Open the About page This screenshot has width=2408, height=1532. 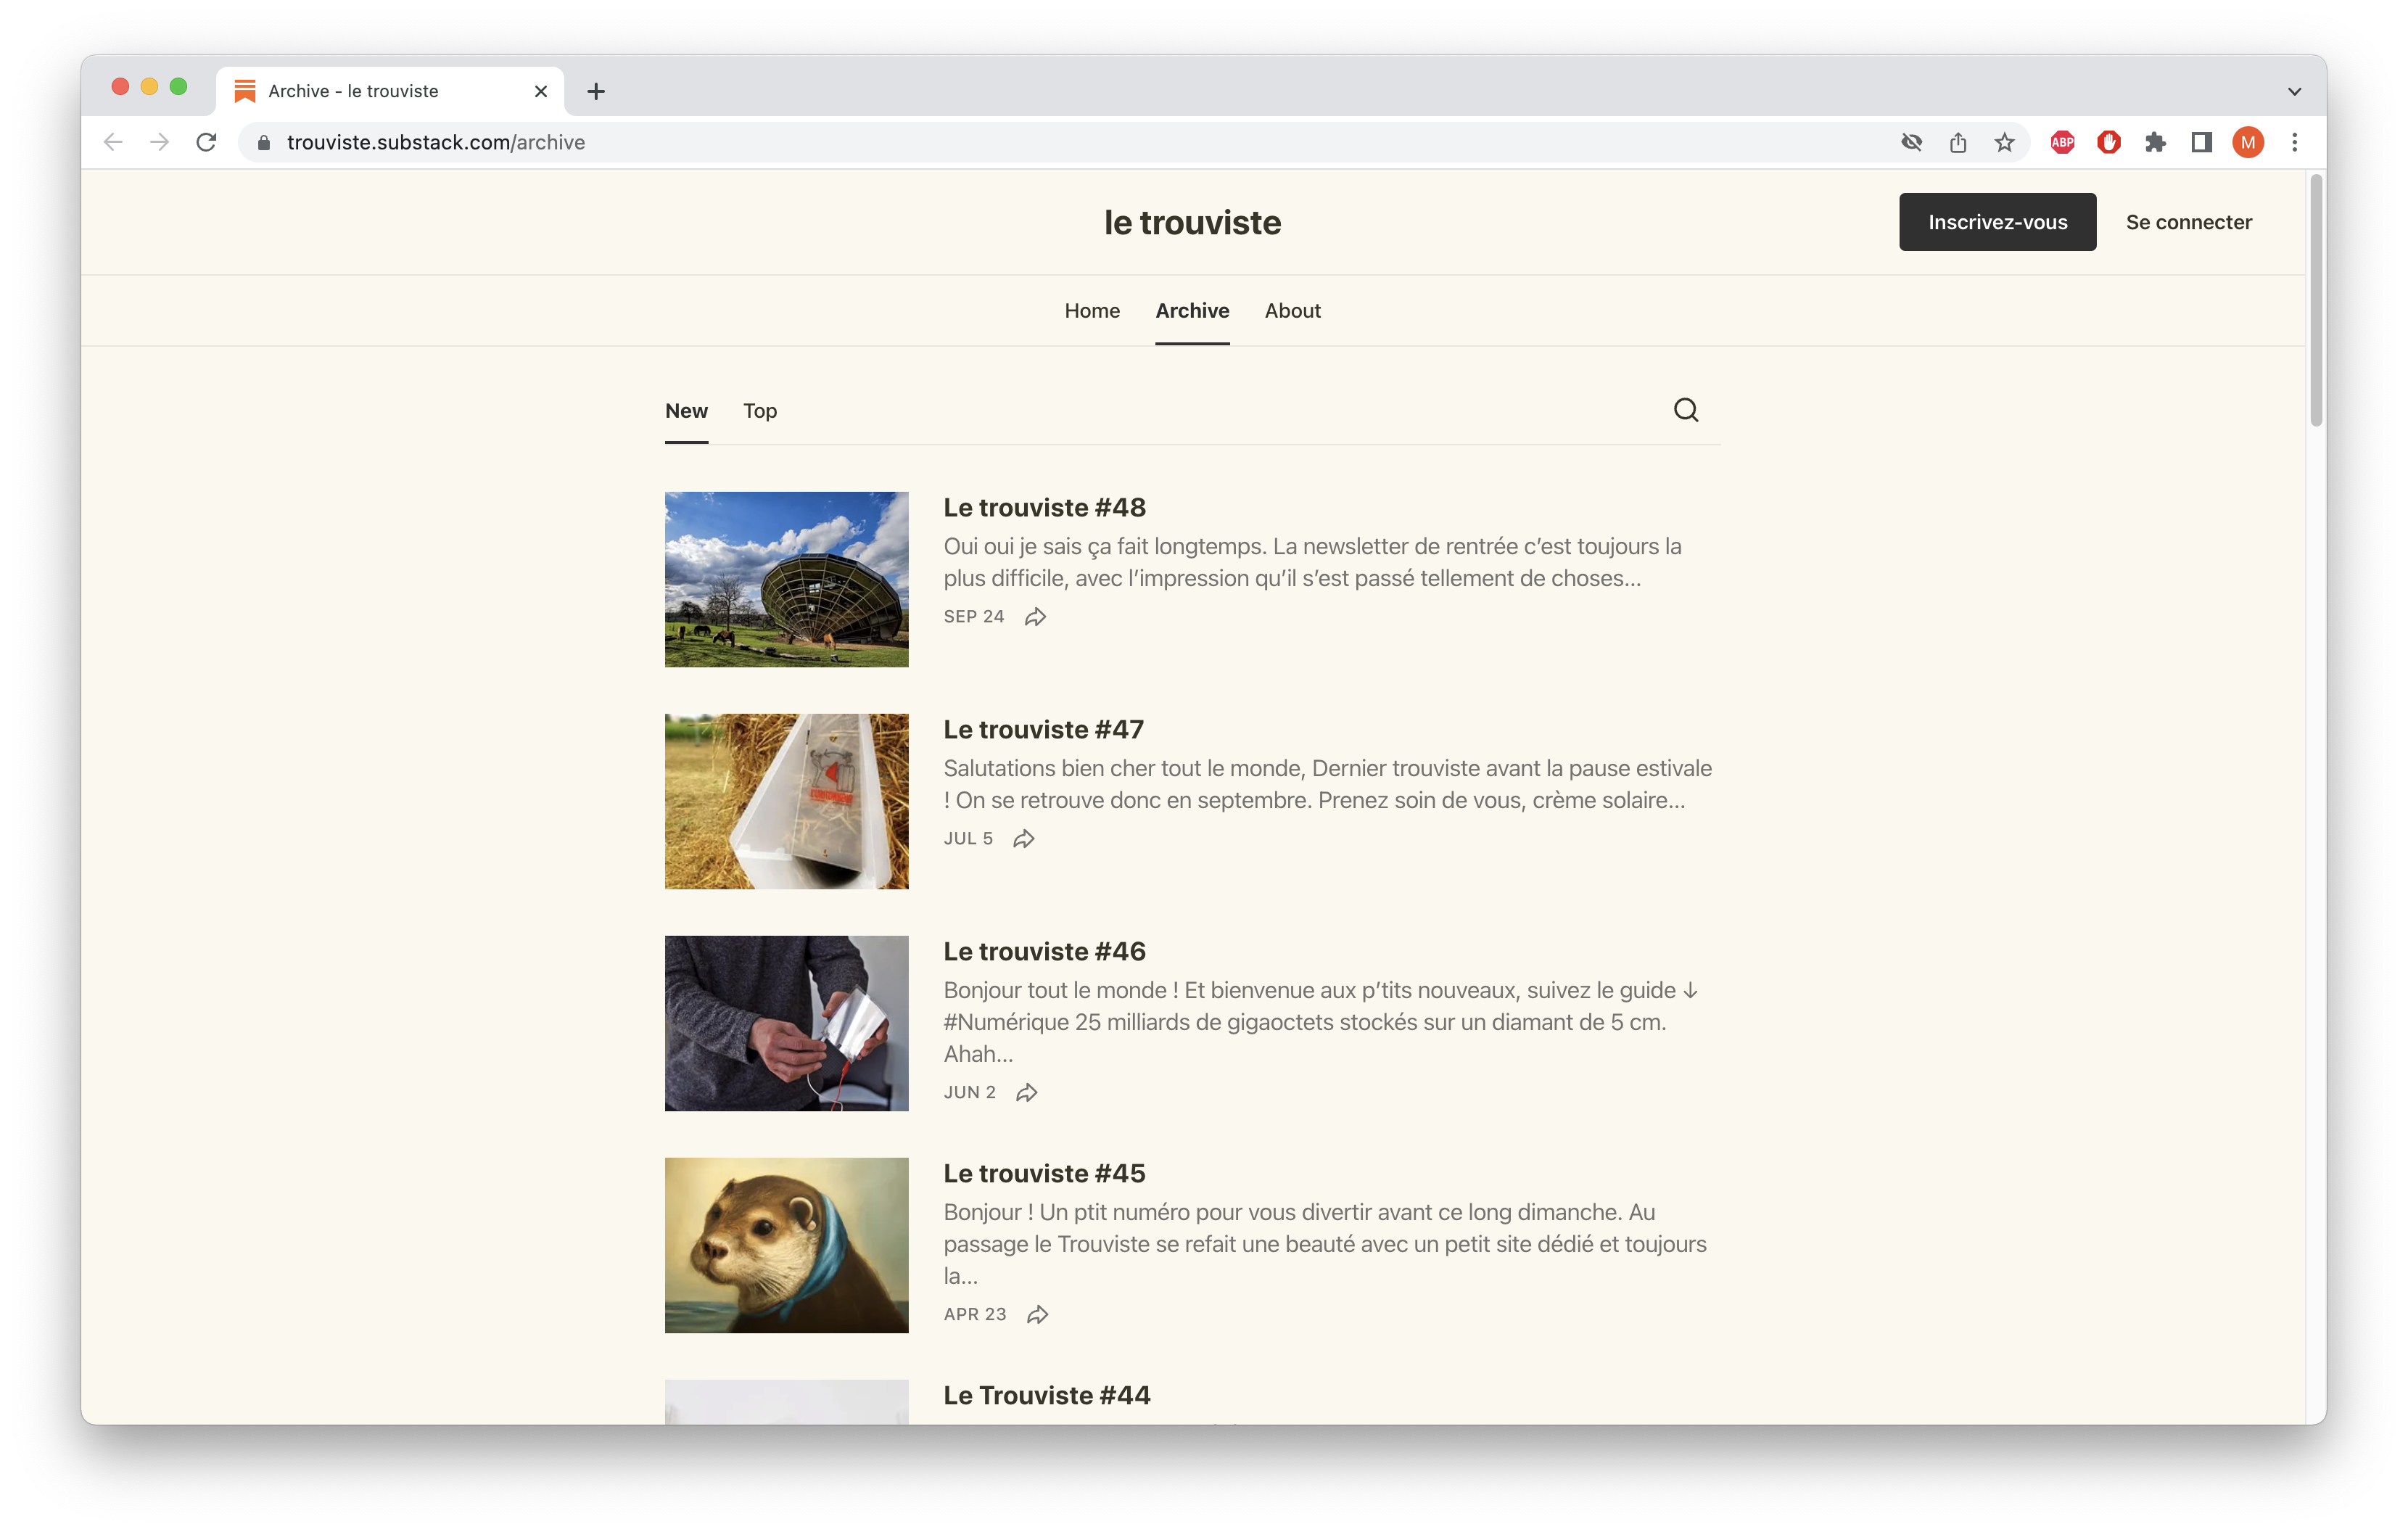tap(1292, 311)
